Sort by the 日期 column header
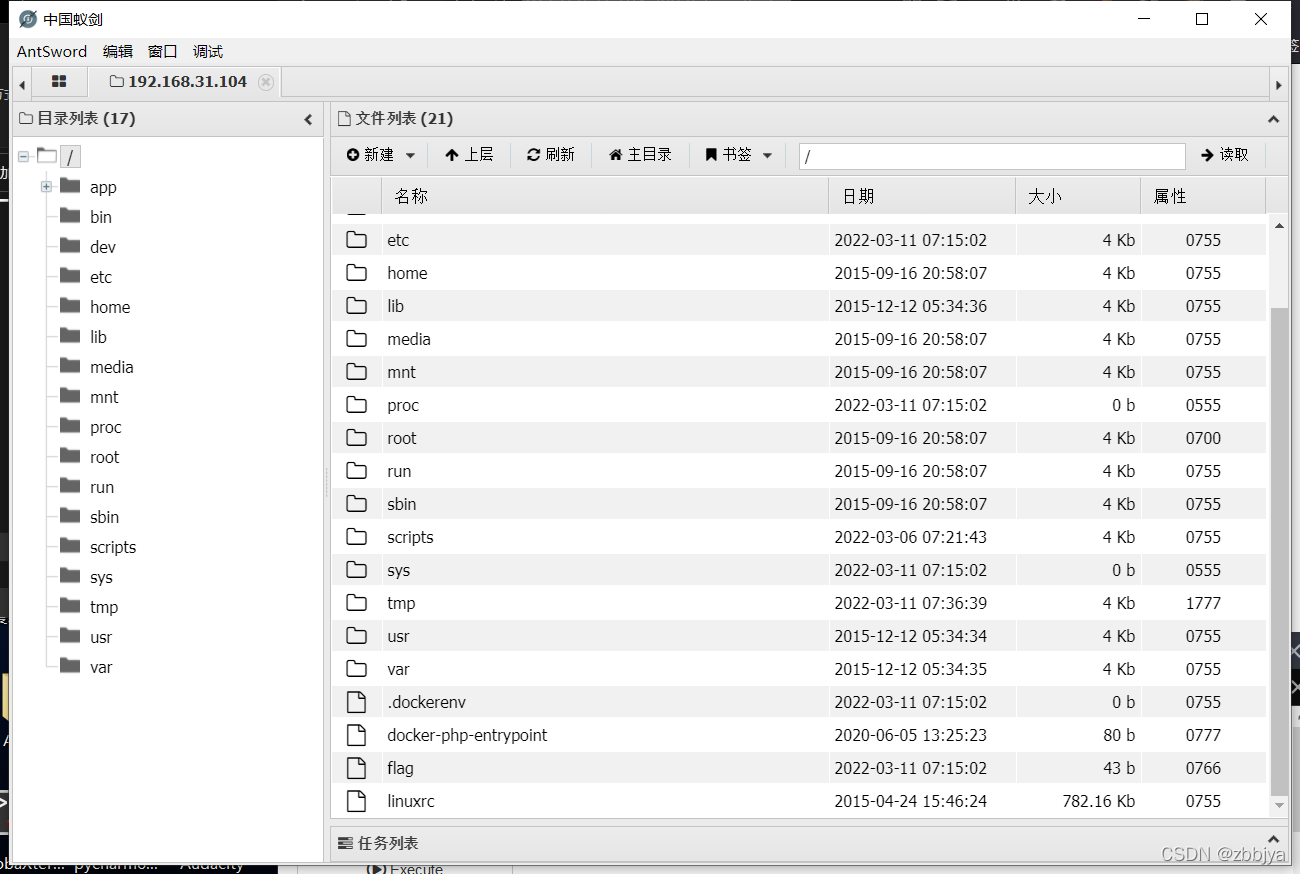The height and width of the screenshot is (874, 1300). click(x=922, y=196)
